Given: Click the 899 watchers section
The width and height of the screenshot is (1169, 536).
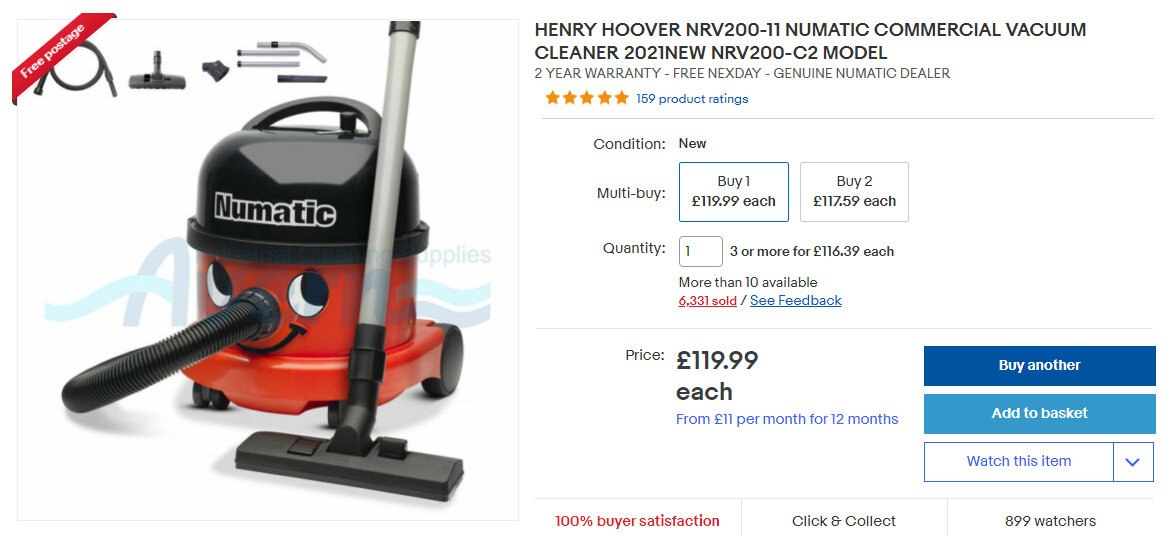Looking at the screenshot, I should (1050, 521).
